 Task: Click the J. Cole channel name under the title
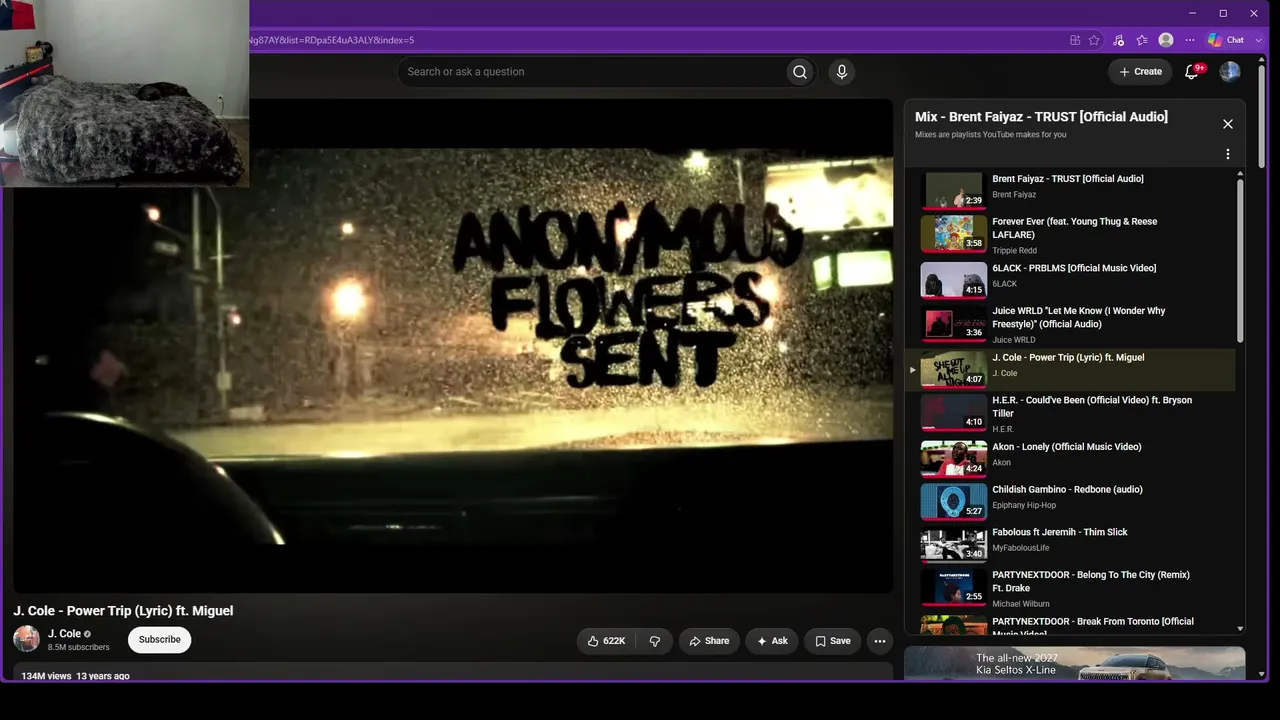coord(64,634)
